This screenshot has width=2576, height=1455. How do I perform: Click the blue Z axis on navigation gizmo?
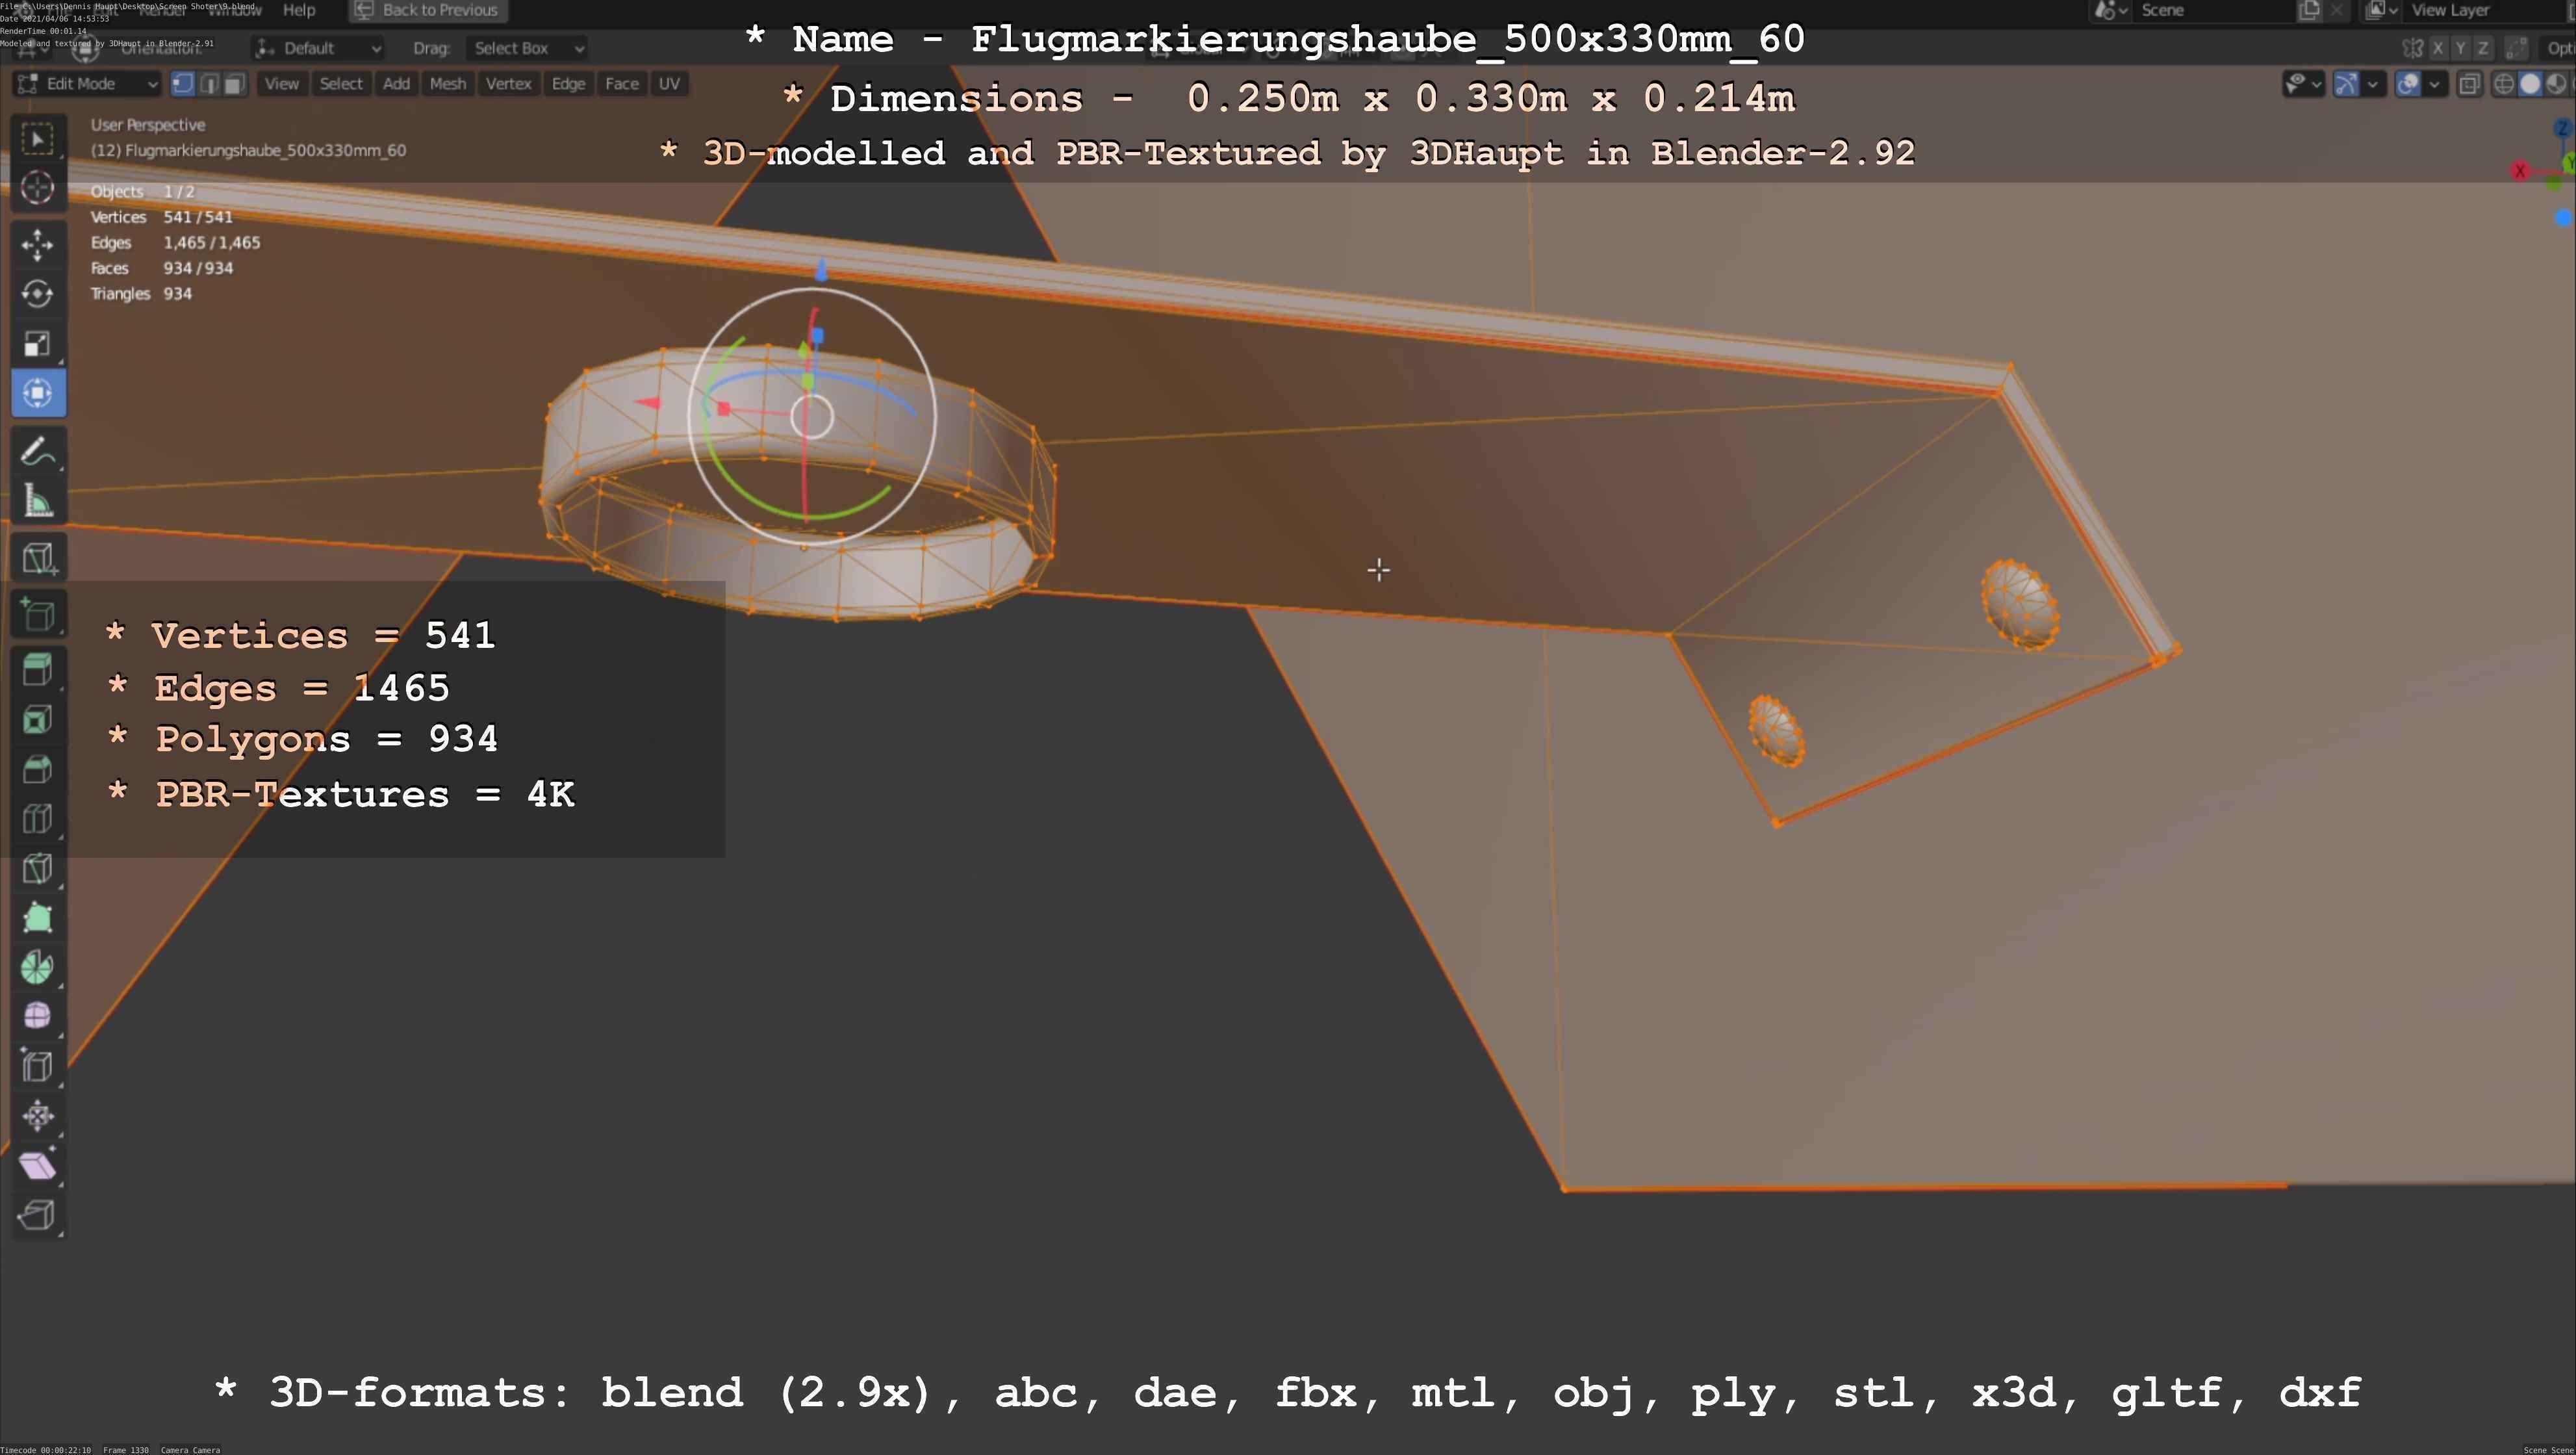2564,128
